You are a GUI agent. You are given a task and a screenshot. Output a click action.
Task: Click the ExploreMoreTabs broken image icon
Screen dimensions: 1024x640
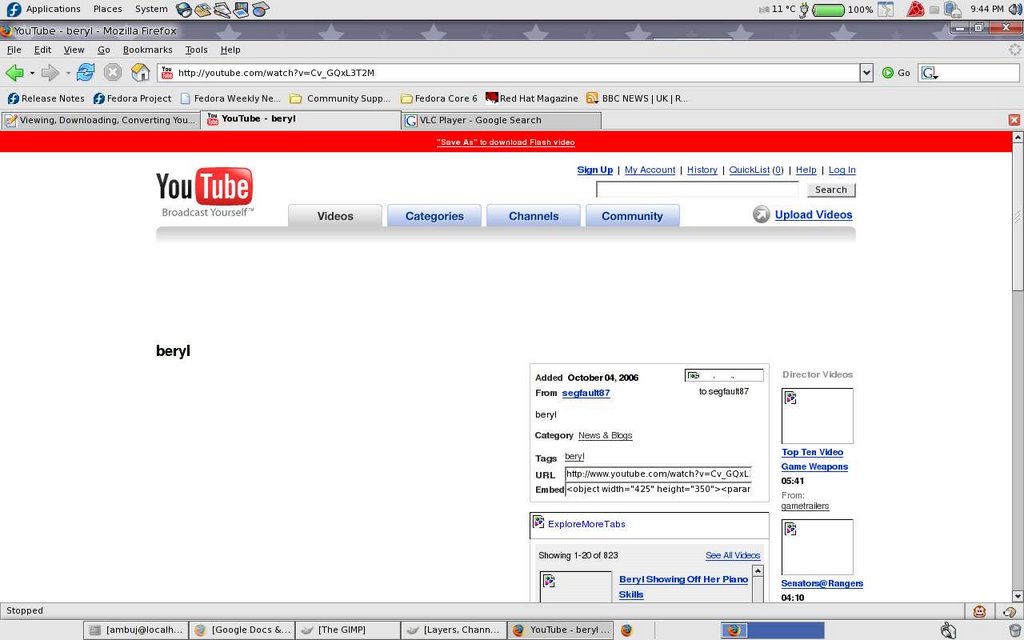click(x=539, y=522)
